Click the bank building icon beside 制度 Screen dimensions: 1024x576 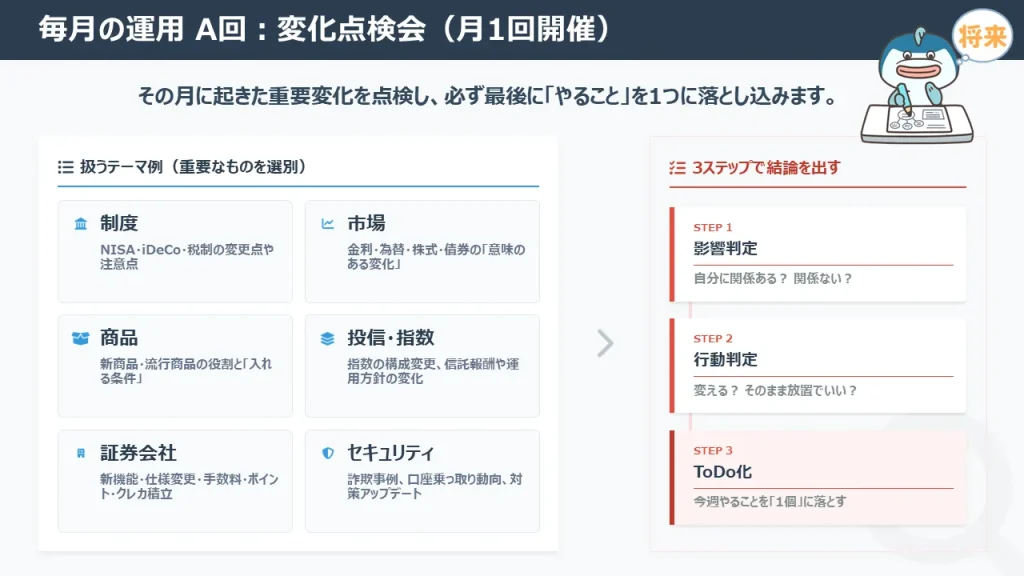[80, 224]
